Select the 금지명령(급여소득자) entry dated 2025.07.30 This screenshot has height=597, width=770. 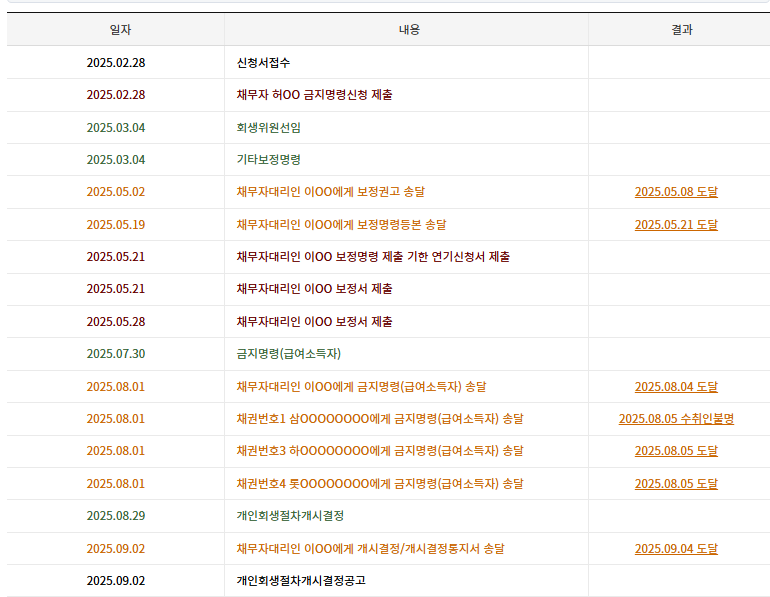tap(289, 354)
